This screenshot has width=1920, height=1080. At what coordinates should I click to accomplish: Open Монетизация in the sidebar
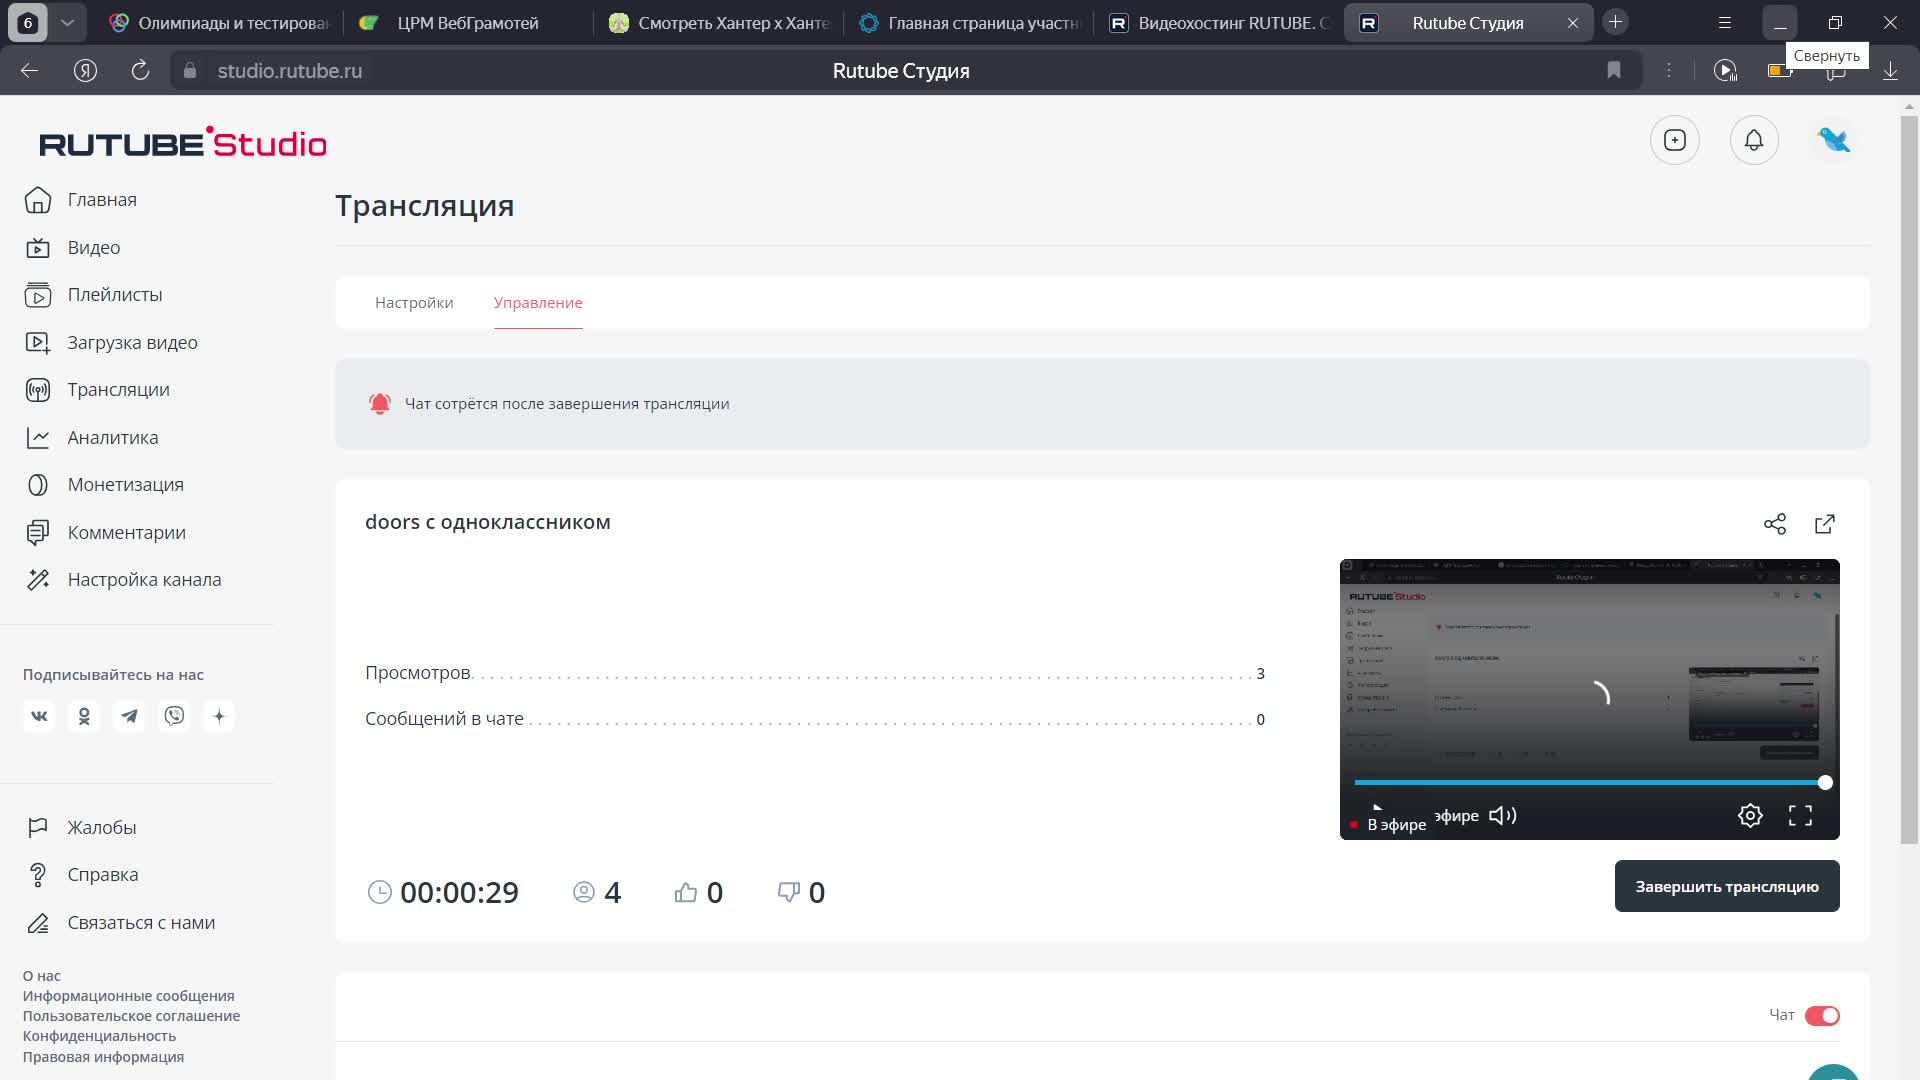104,485
